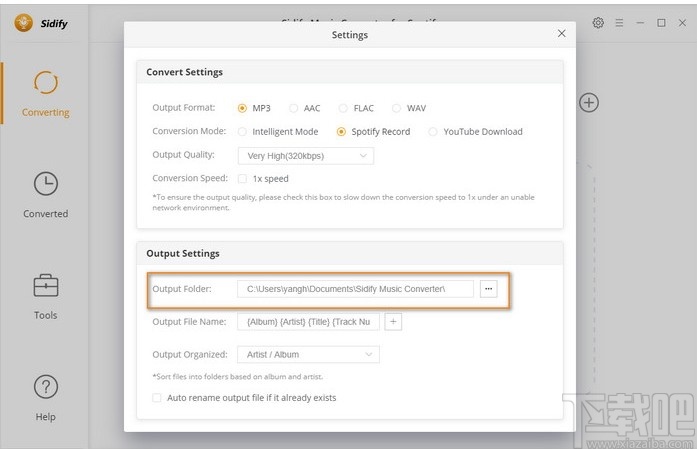Select FLAC output format
The width and height of the screenshot is (697, 449).
click(x=343, y=108)
